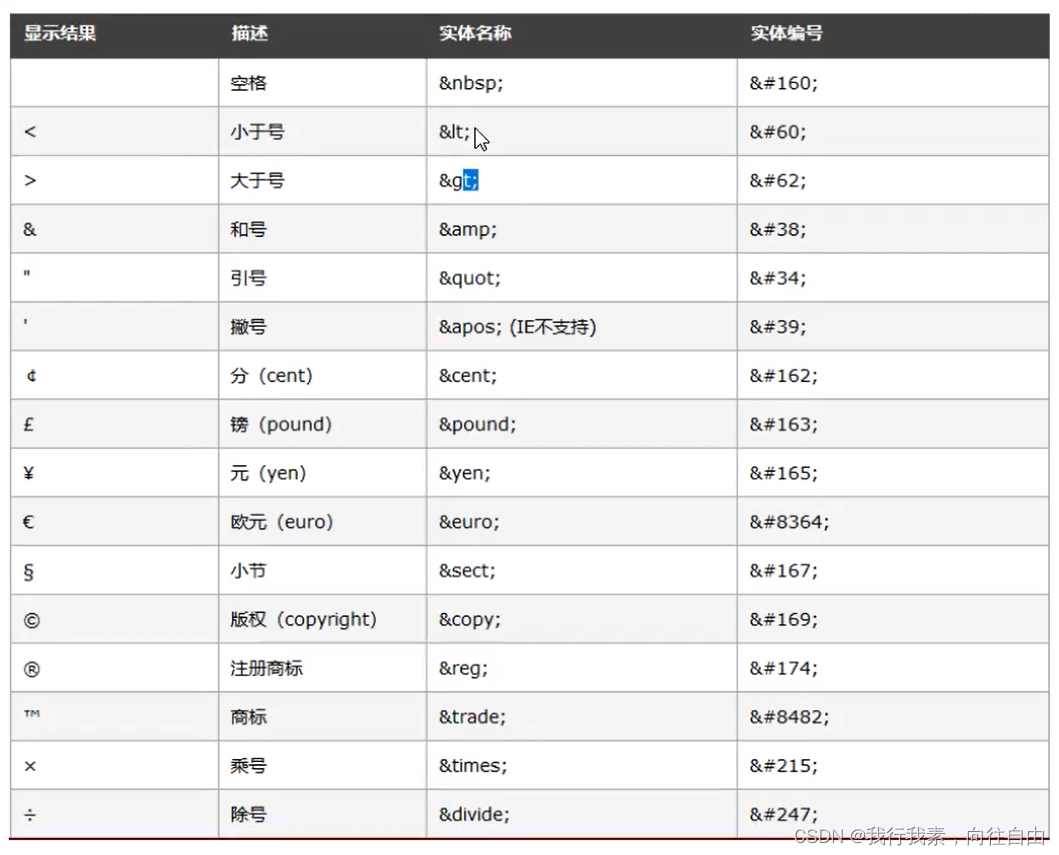Click the &pound; entity name
1059x855 pixels.
[x=477, y=425]
